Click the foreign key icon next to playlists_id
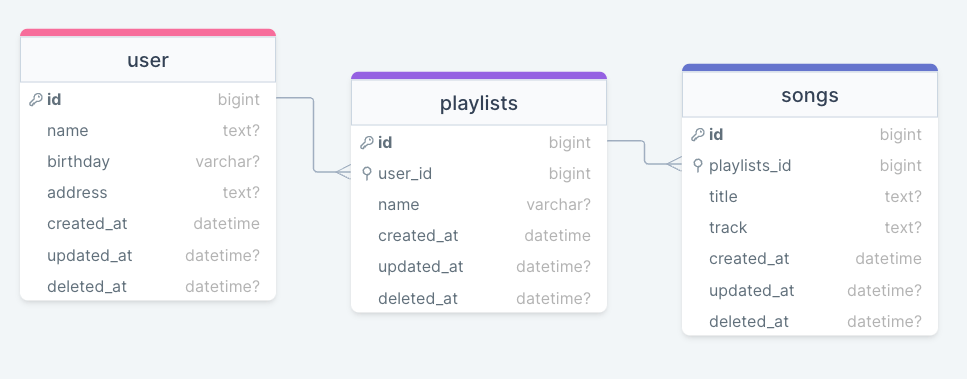Image resolution: width=967 pixels, height=379 pixels. [x=698, y=165]
